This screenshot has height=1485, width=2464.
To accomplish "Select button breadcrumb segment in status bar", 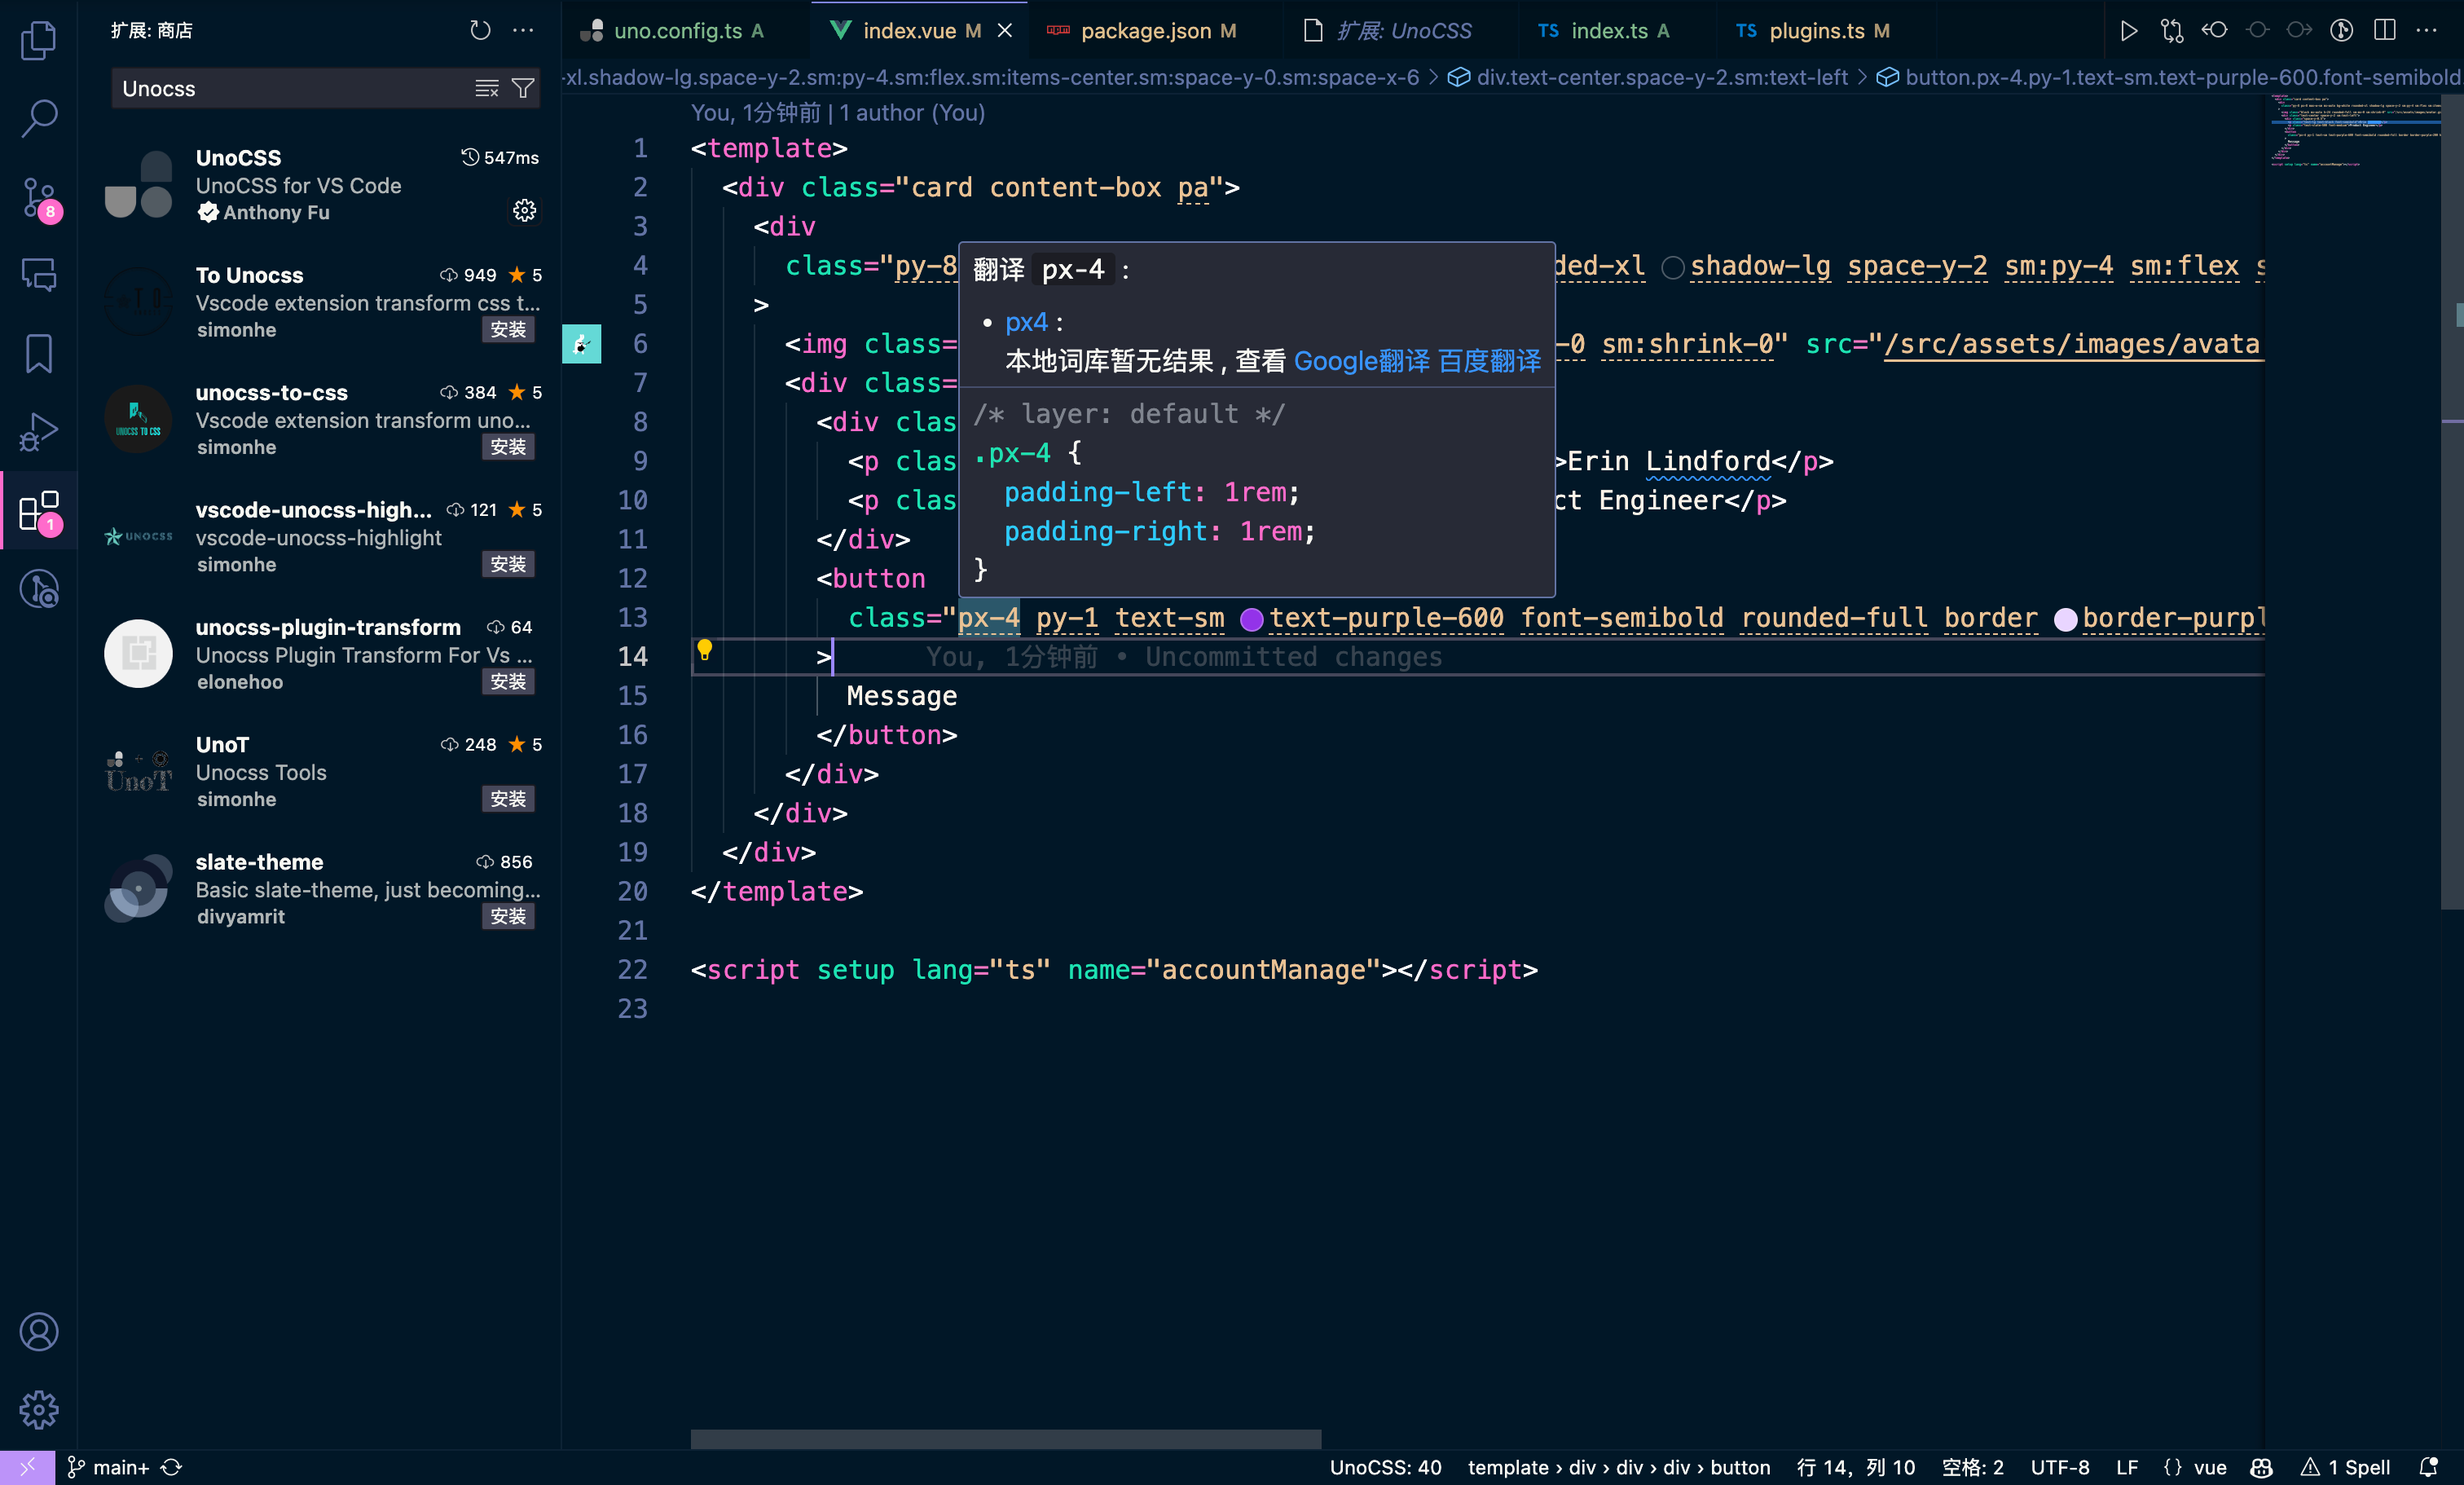I will tap(1740, 1467).
